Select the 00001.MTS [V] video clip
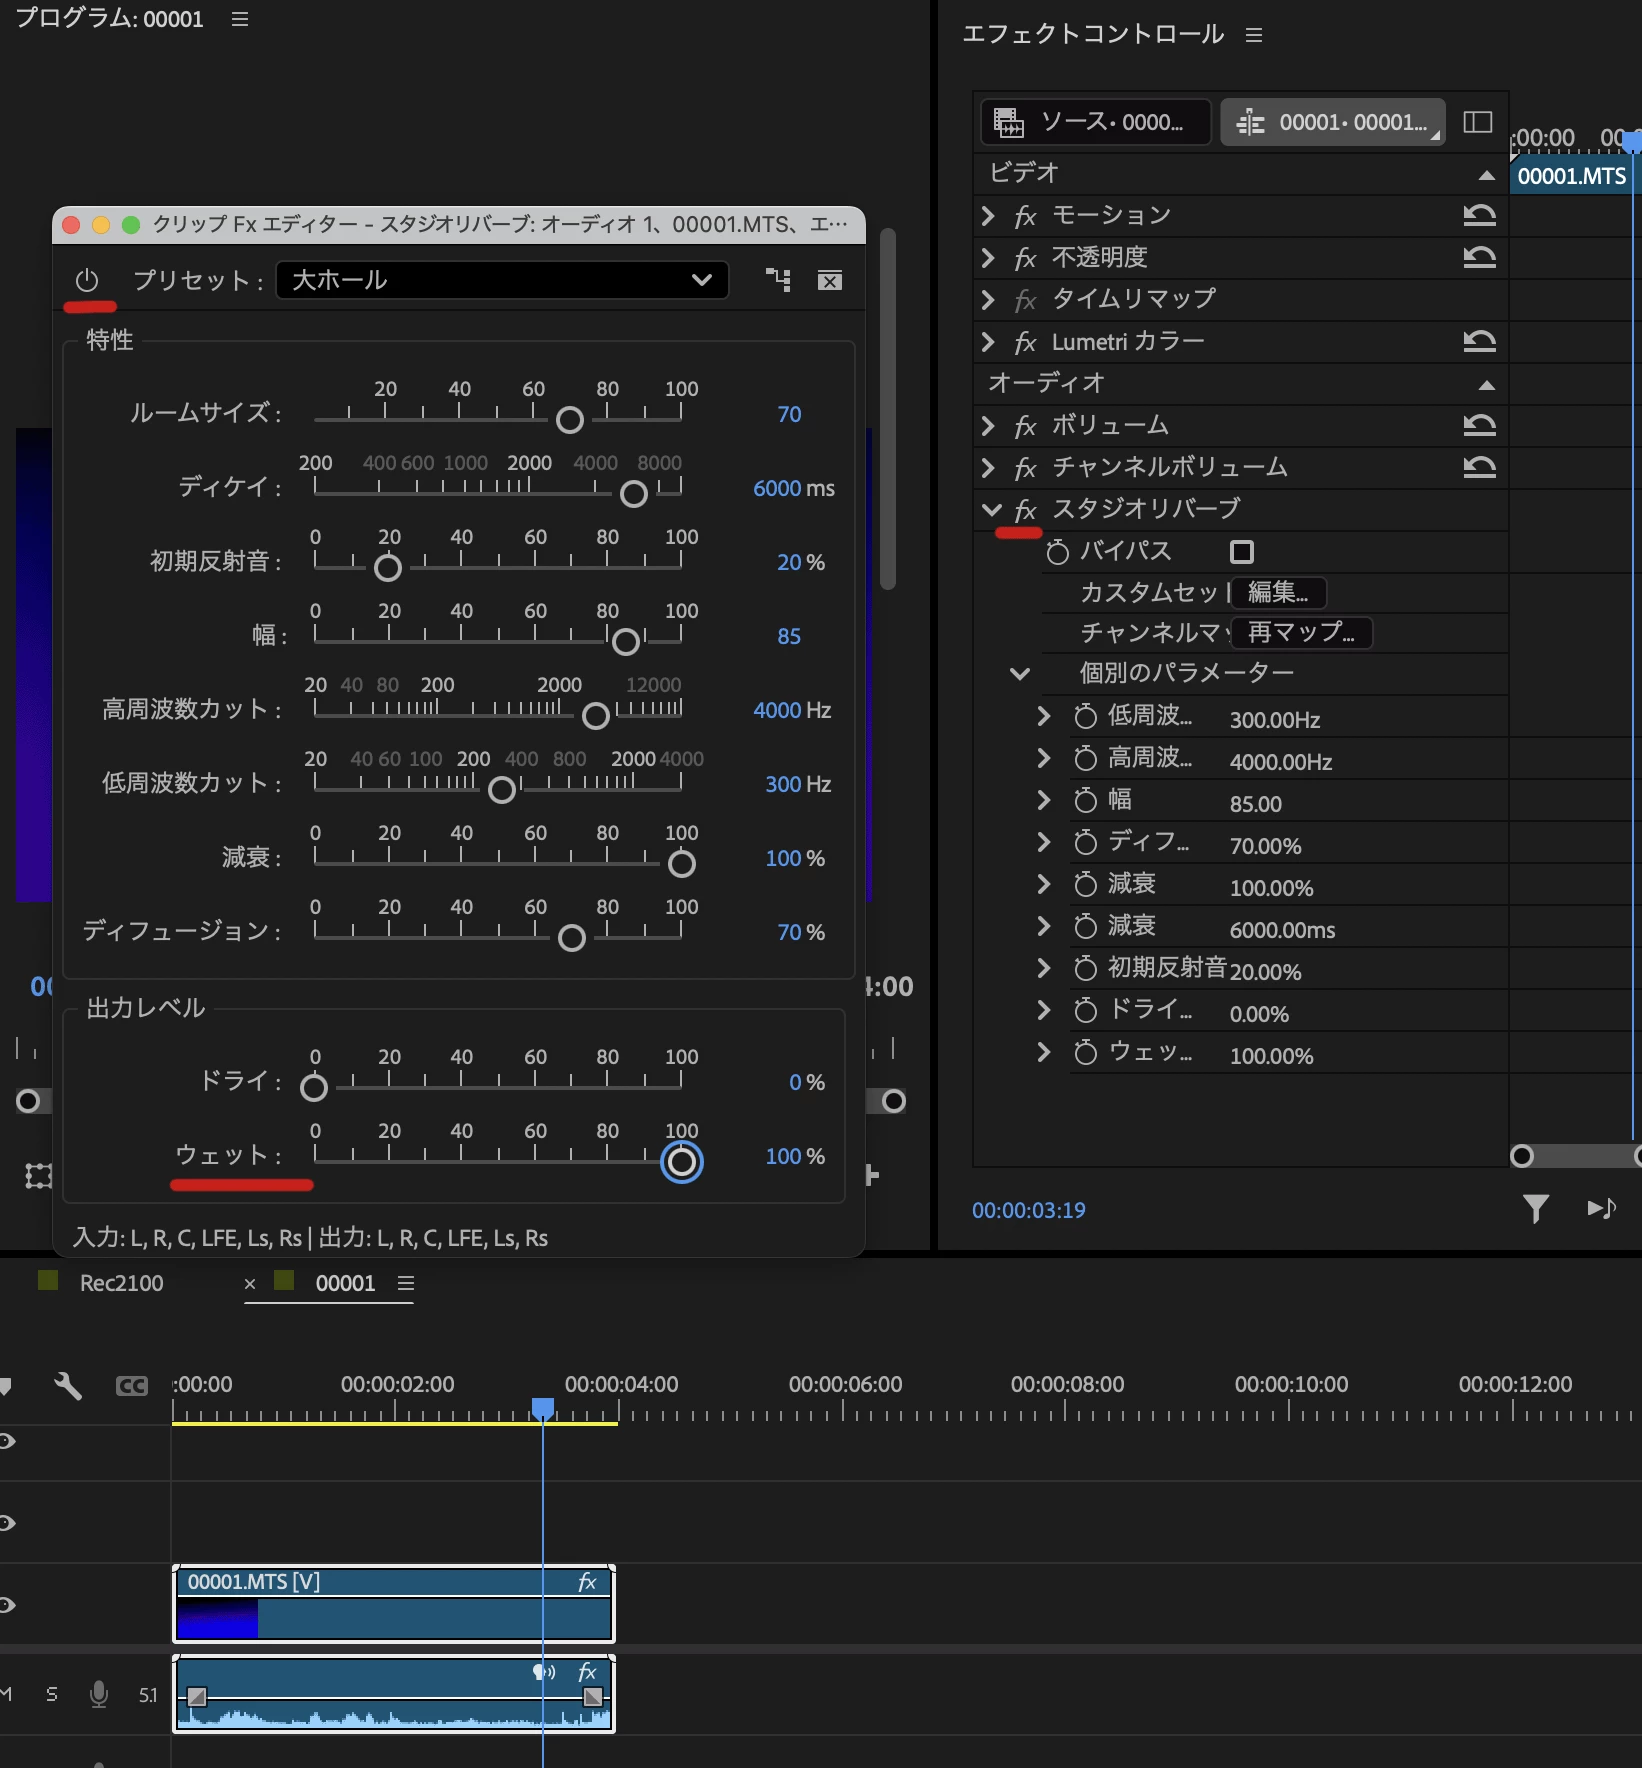The width and height of the screenshot is (1642, 1768). click(x=394, y=1604)
